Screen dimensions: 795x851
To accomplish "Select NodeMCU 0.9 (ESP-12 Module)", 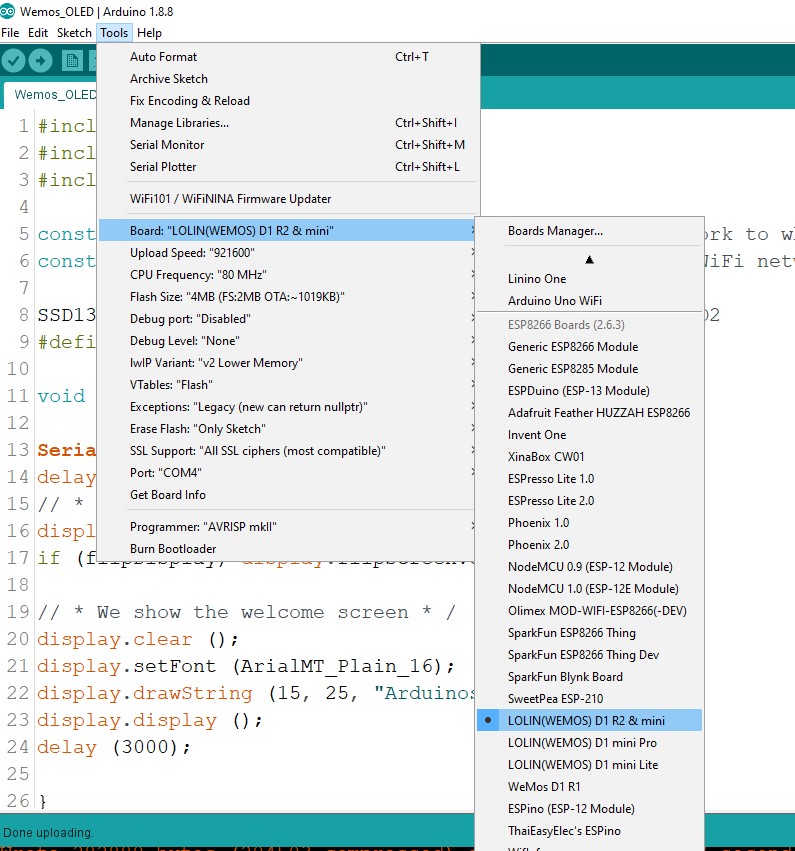I will pos(589,566).
